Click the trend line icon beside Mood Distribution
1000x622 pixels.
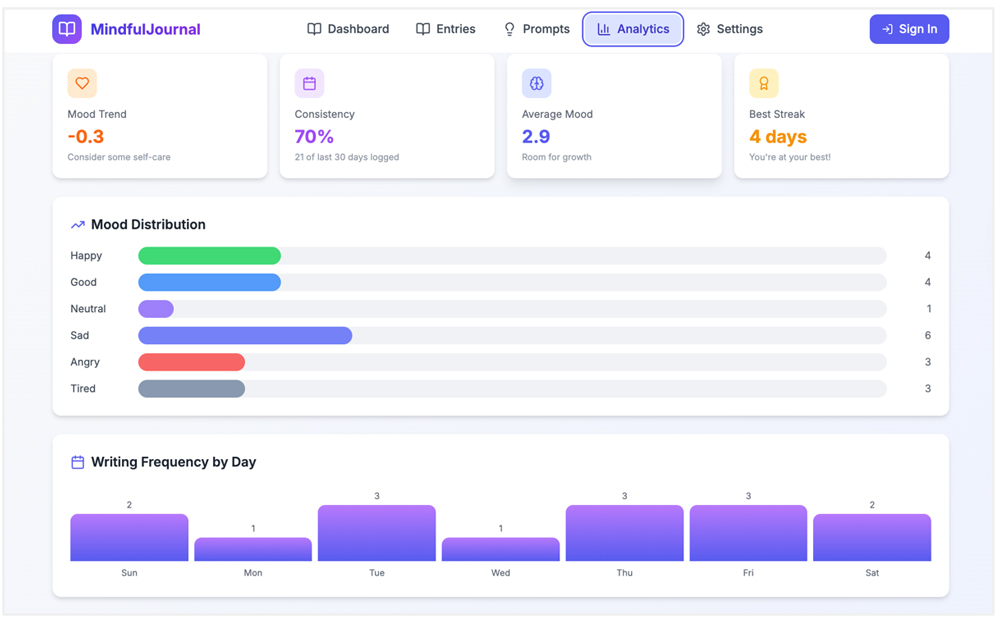point(78,225)
